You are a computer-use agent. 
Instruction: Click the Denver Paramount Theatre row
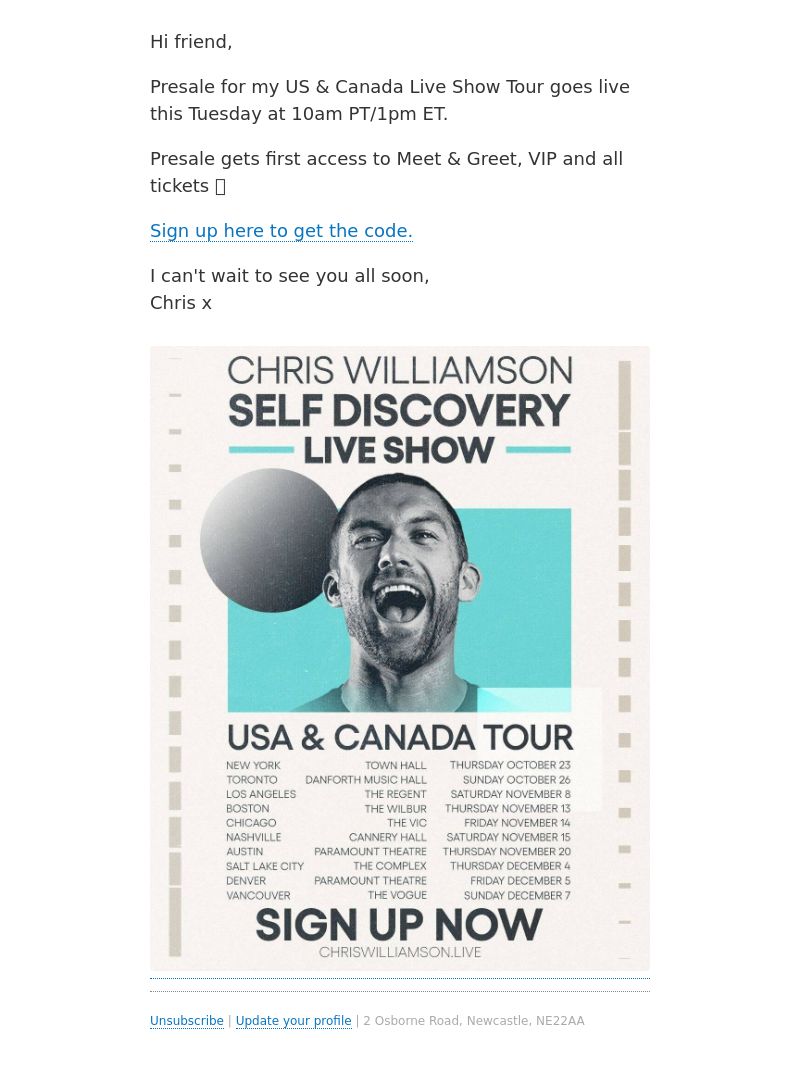tap(398, 881)
